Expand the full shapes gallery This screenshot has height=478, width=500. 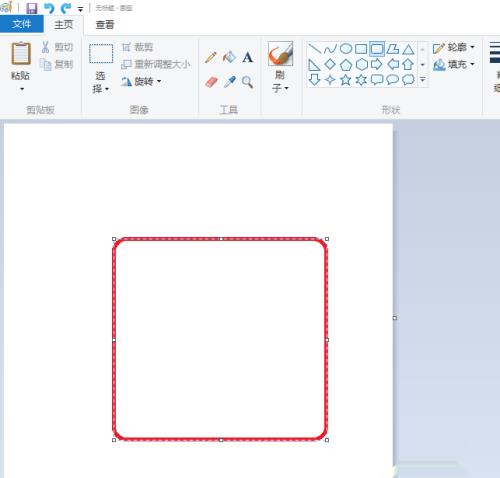422,80
